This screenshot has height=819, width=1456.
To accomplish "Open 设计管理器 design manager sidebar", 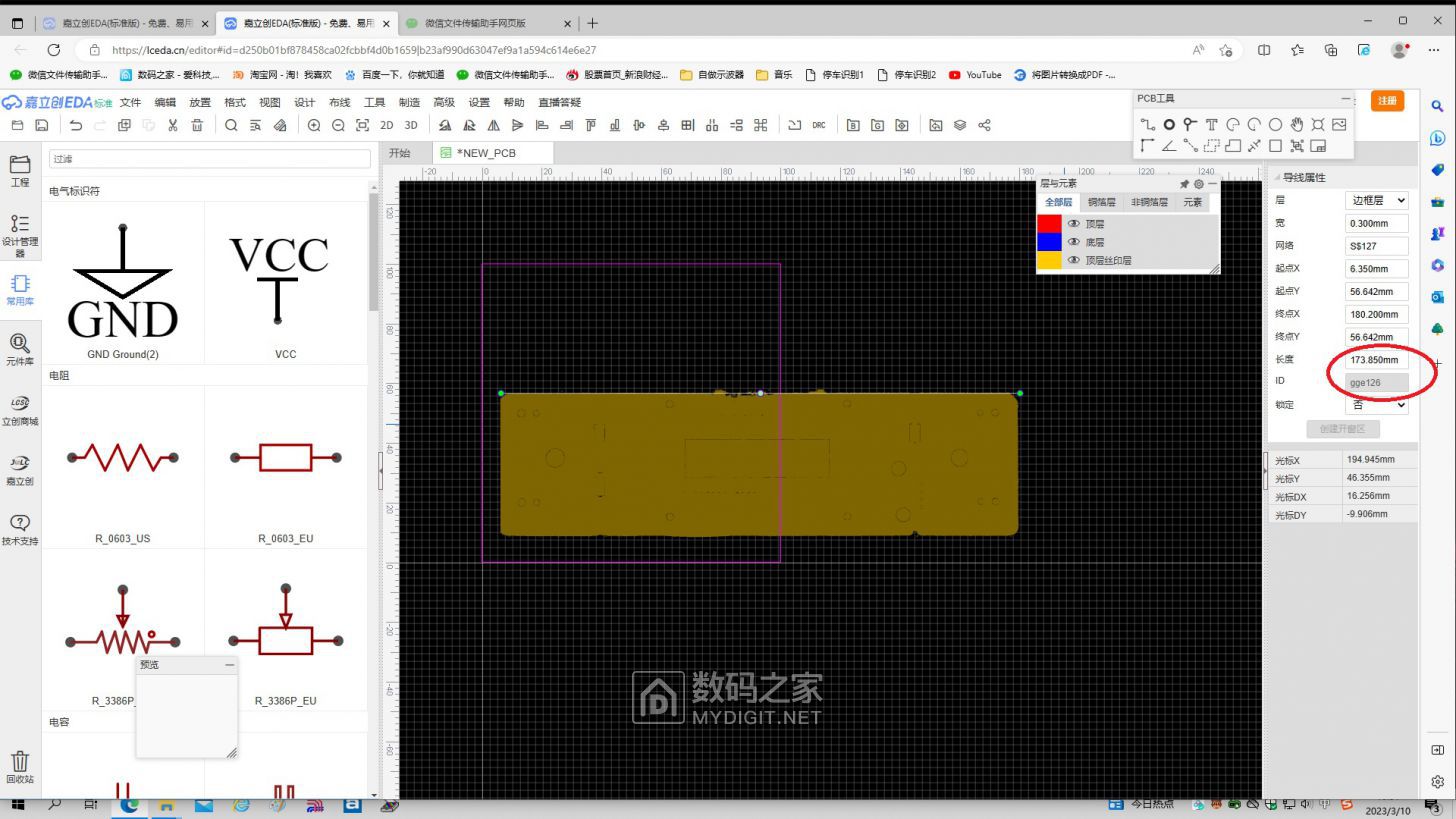I will coord(20,235).
